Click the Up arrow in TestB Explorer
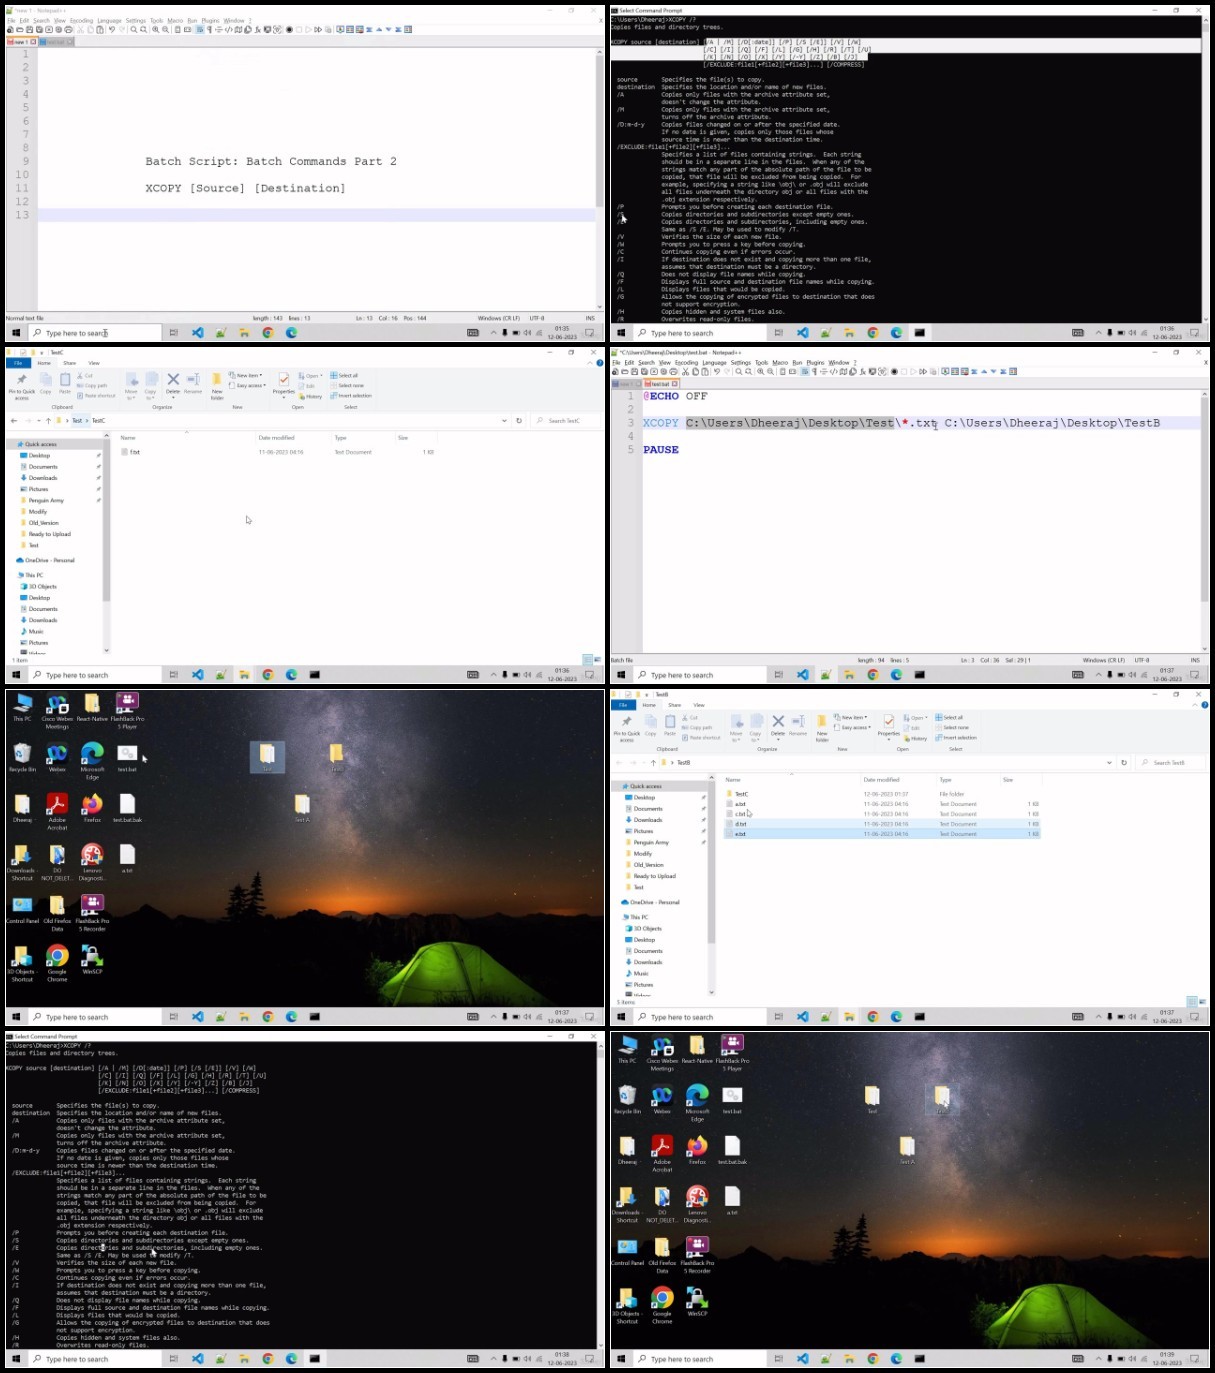The width and height of the screenshot is (1215, 1373). 653,762
